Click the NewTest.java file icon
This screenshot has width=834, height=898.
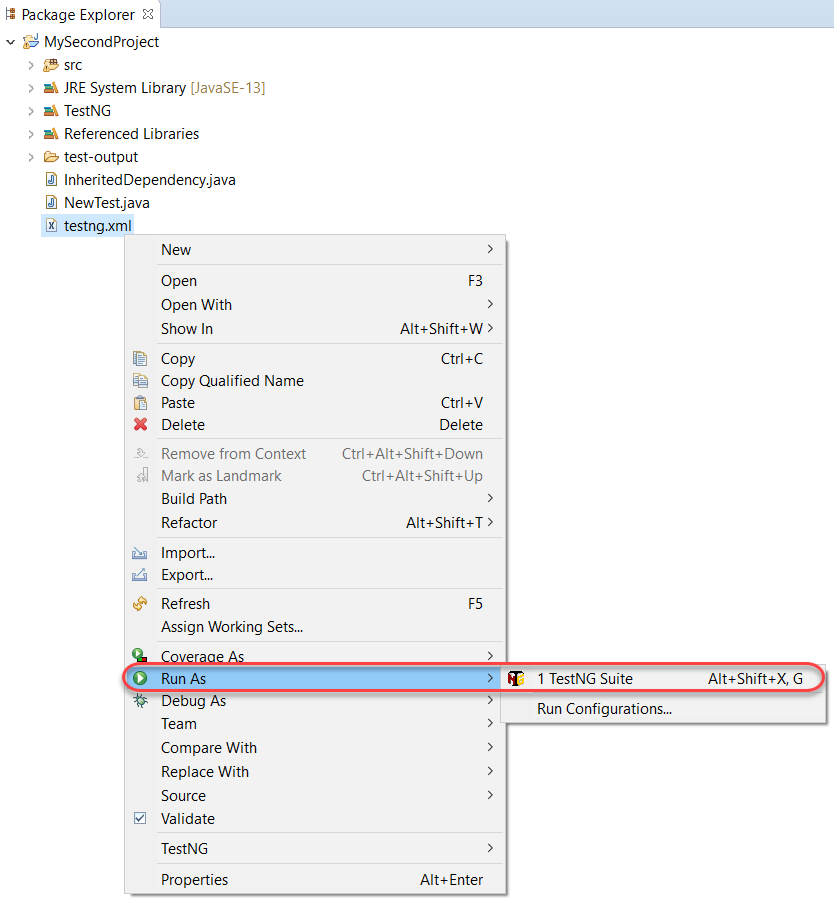[51, 203]
